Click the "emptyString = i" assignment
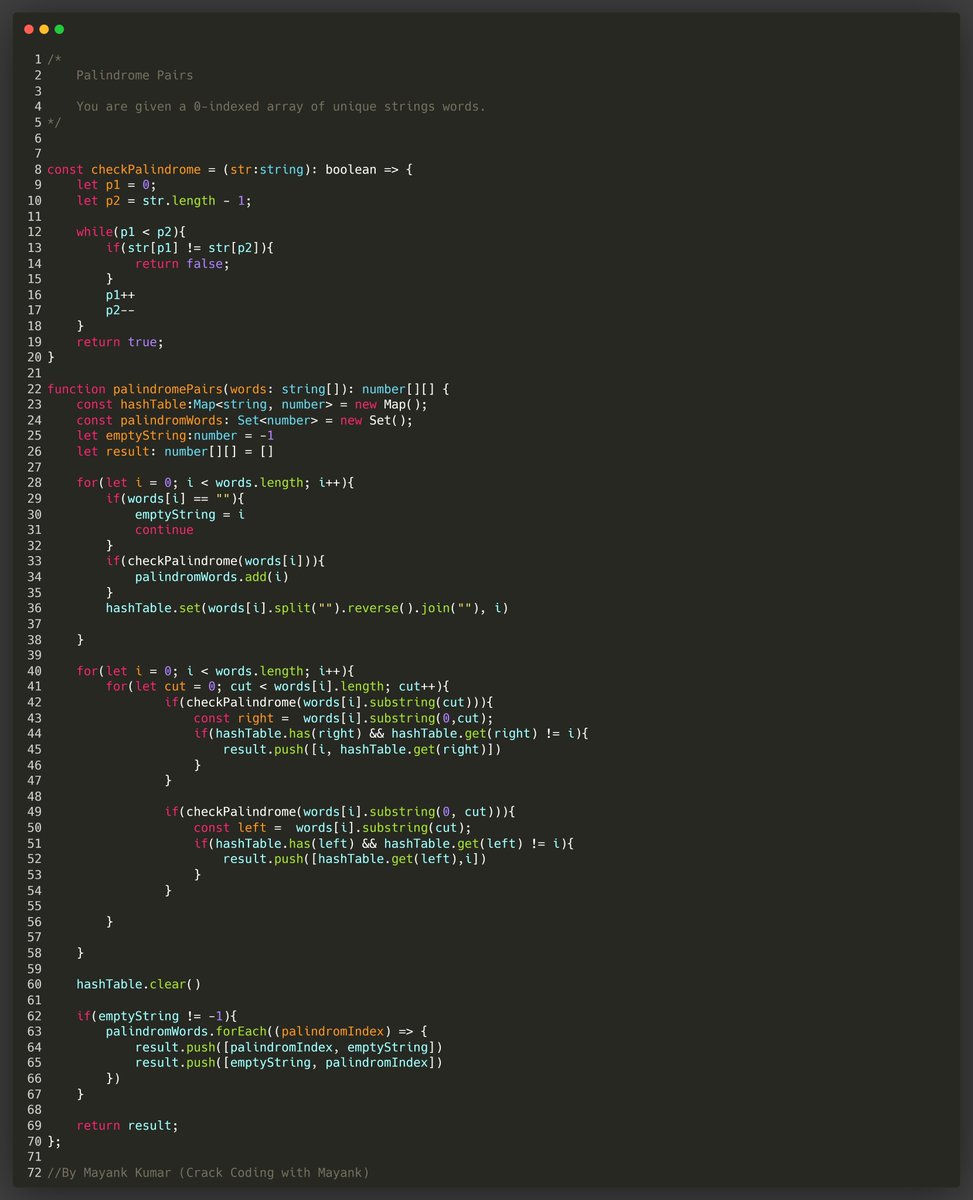 pos(190,514)
